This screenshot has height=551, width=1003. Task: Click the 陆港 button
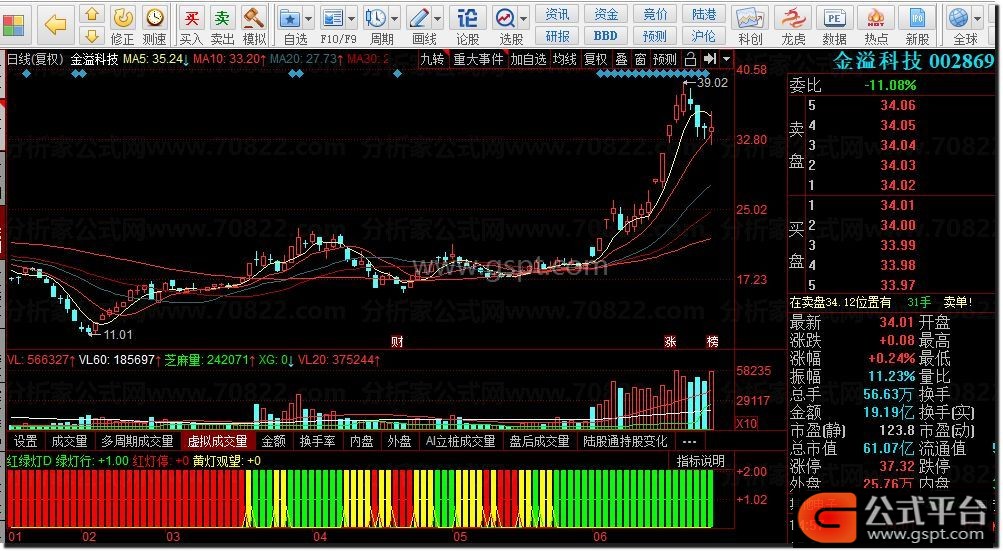click(704, 14)
